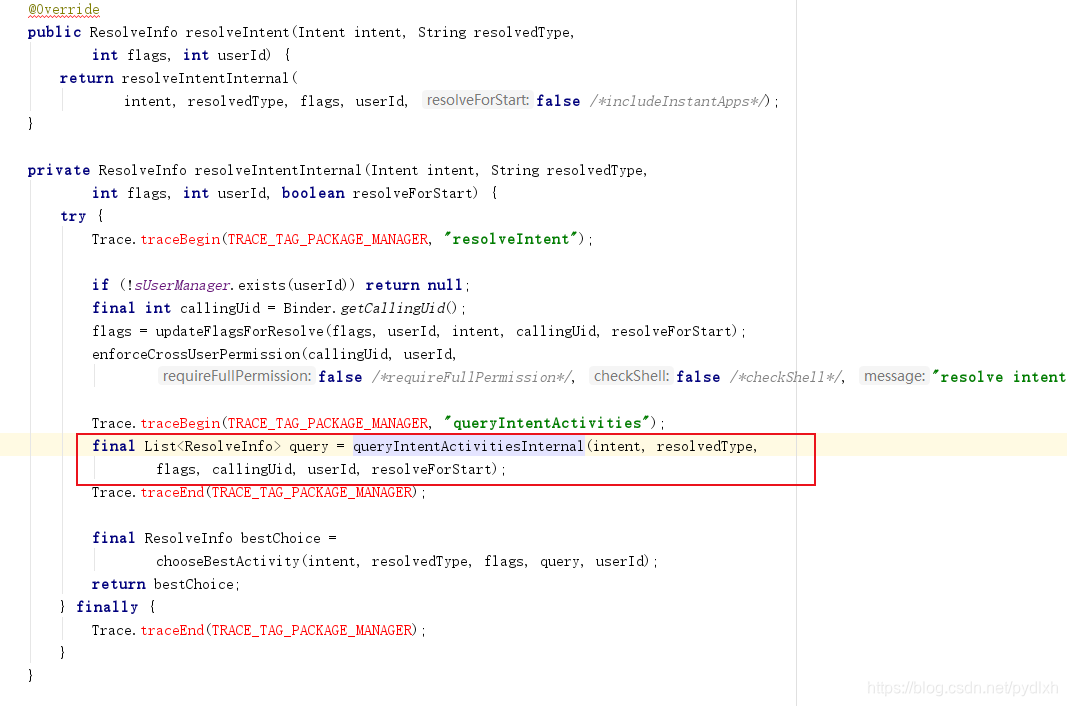
Task: Click the enforceCrossUserPermission method call
Action: click(x=197, y=354)
